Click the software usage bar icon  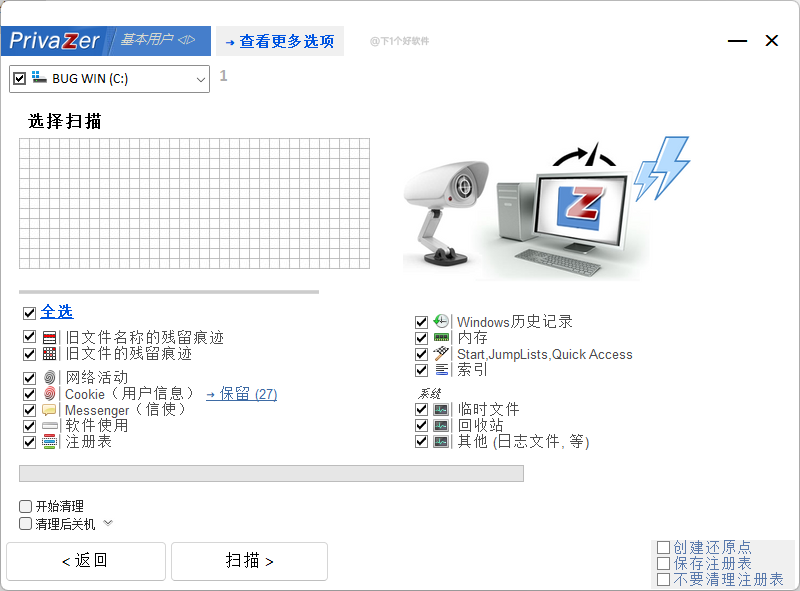50,426
